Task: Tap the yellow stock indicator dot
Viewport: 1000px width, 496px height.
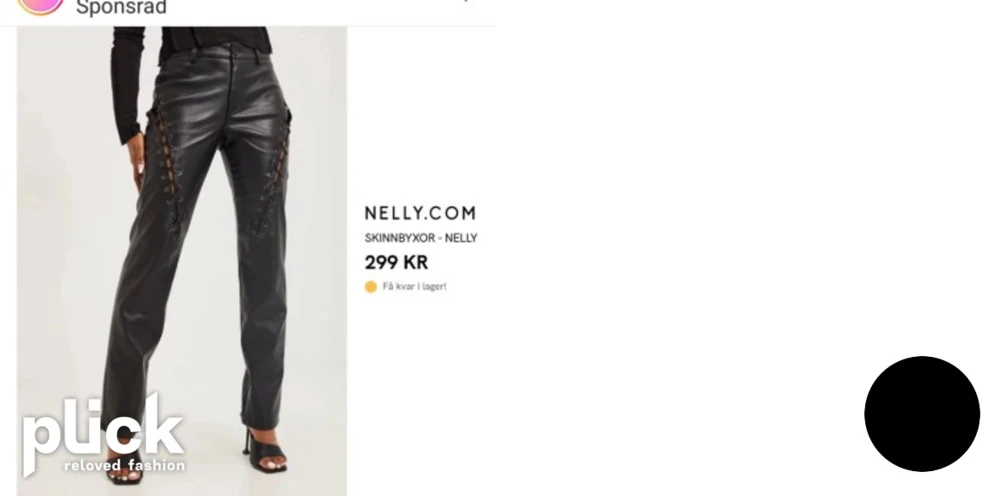Action: pyautogui.click(x=371, y=287)
